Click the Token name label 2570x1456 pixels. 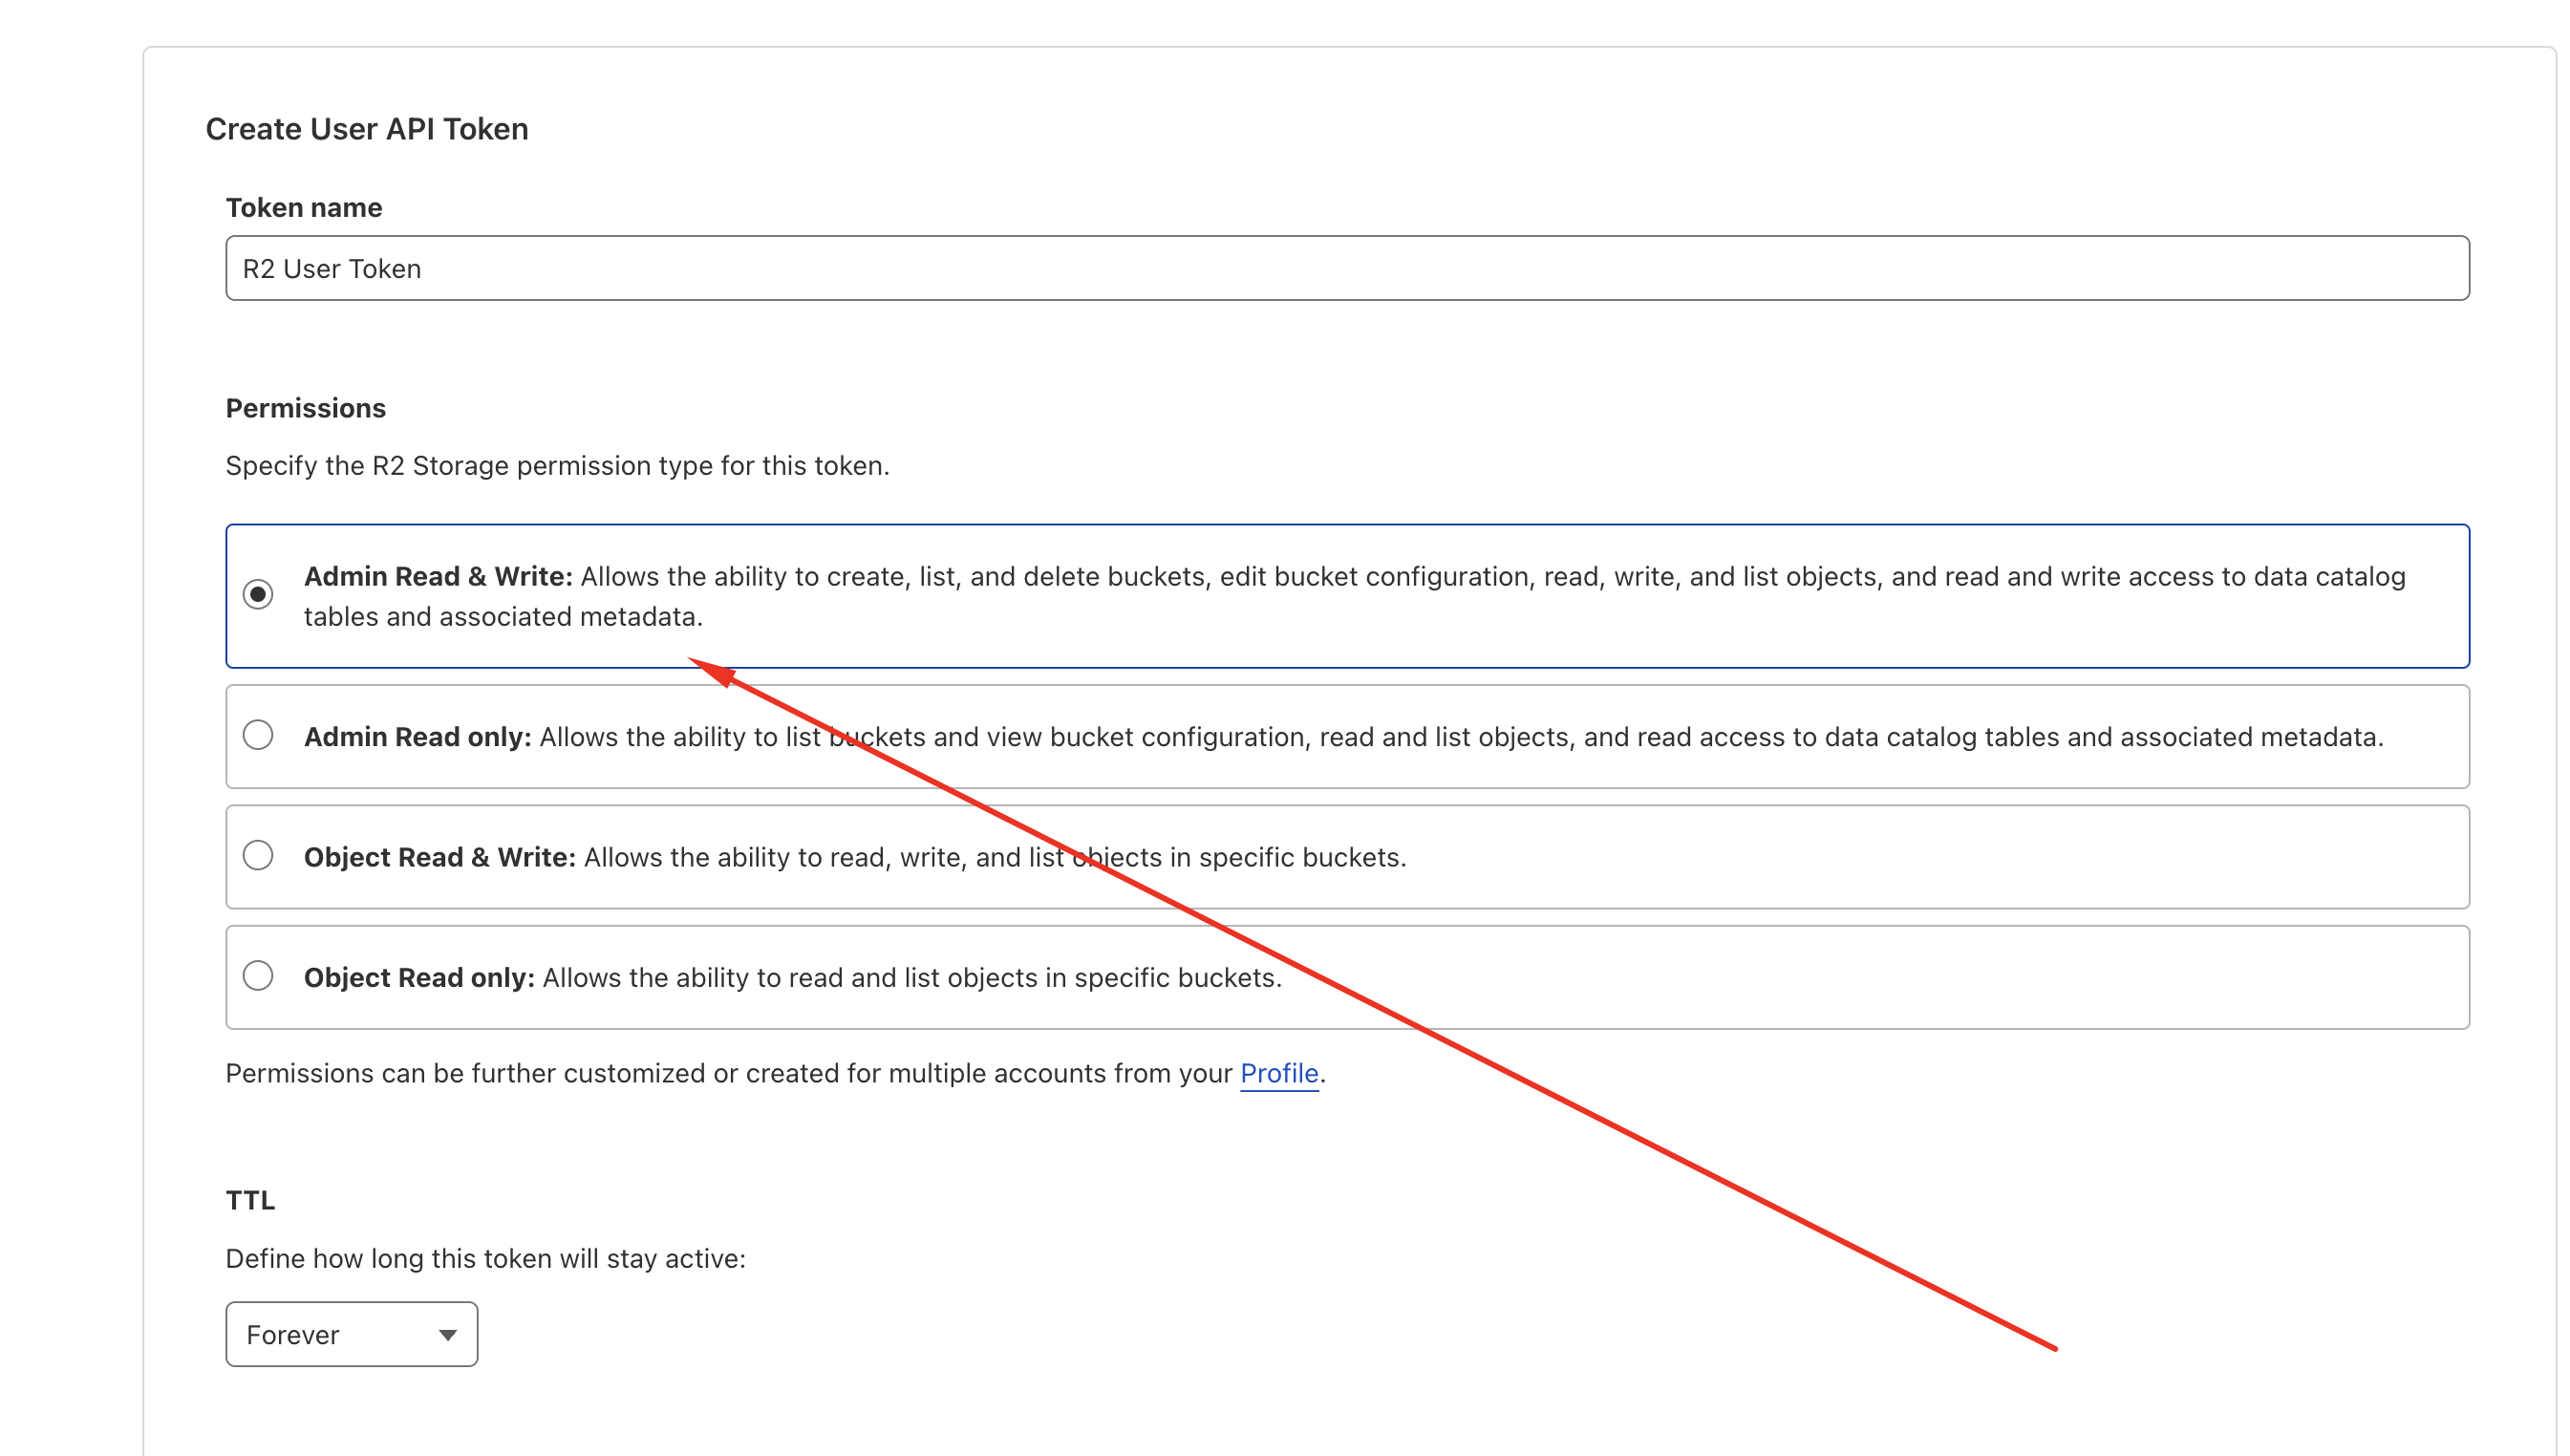[x=303, y=207]
